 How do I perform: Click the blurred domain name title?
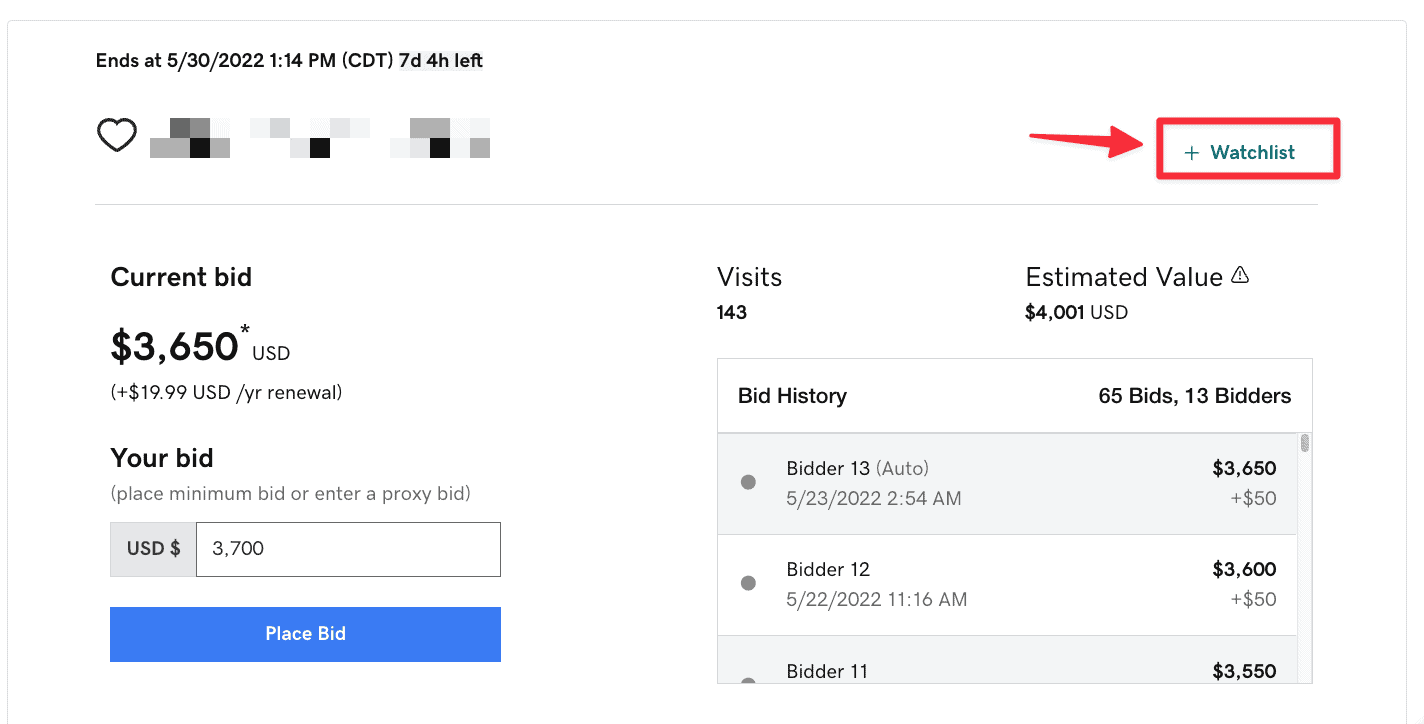[320, 138]
